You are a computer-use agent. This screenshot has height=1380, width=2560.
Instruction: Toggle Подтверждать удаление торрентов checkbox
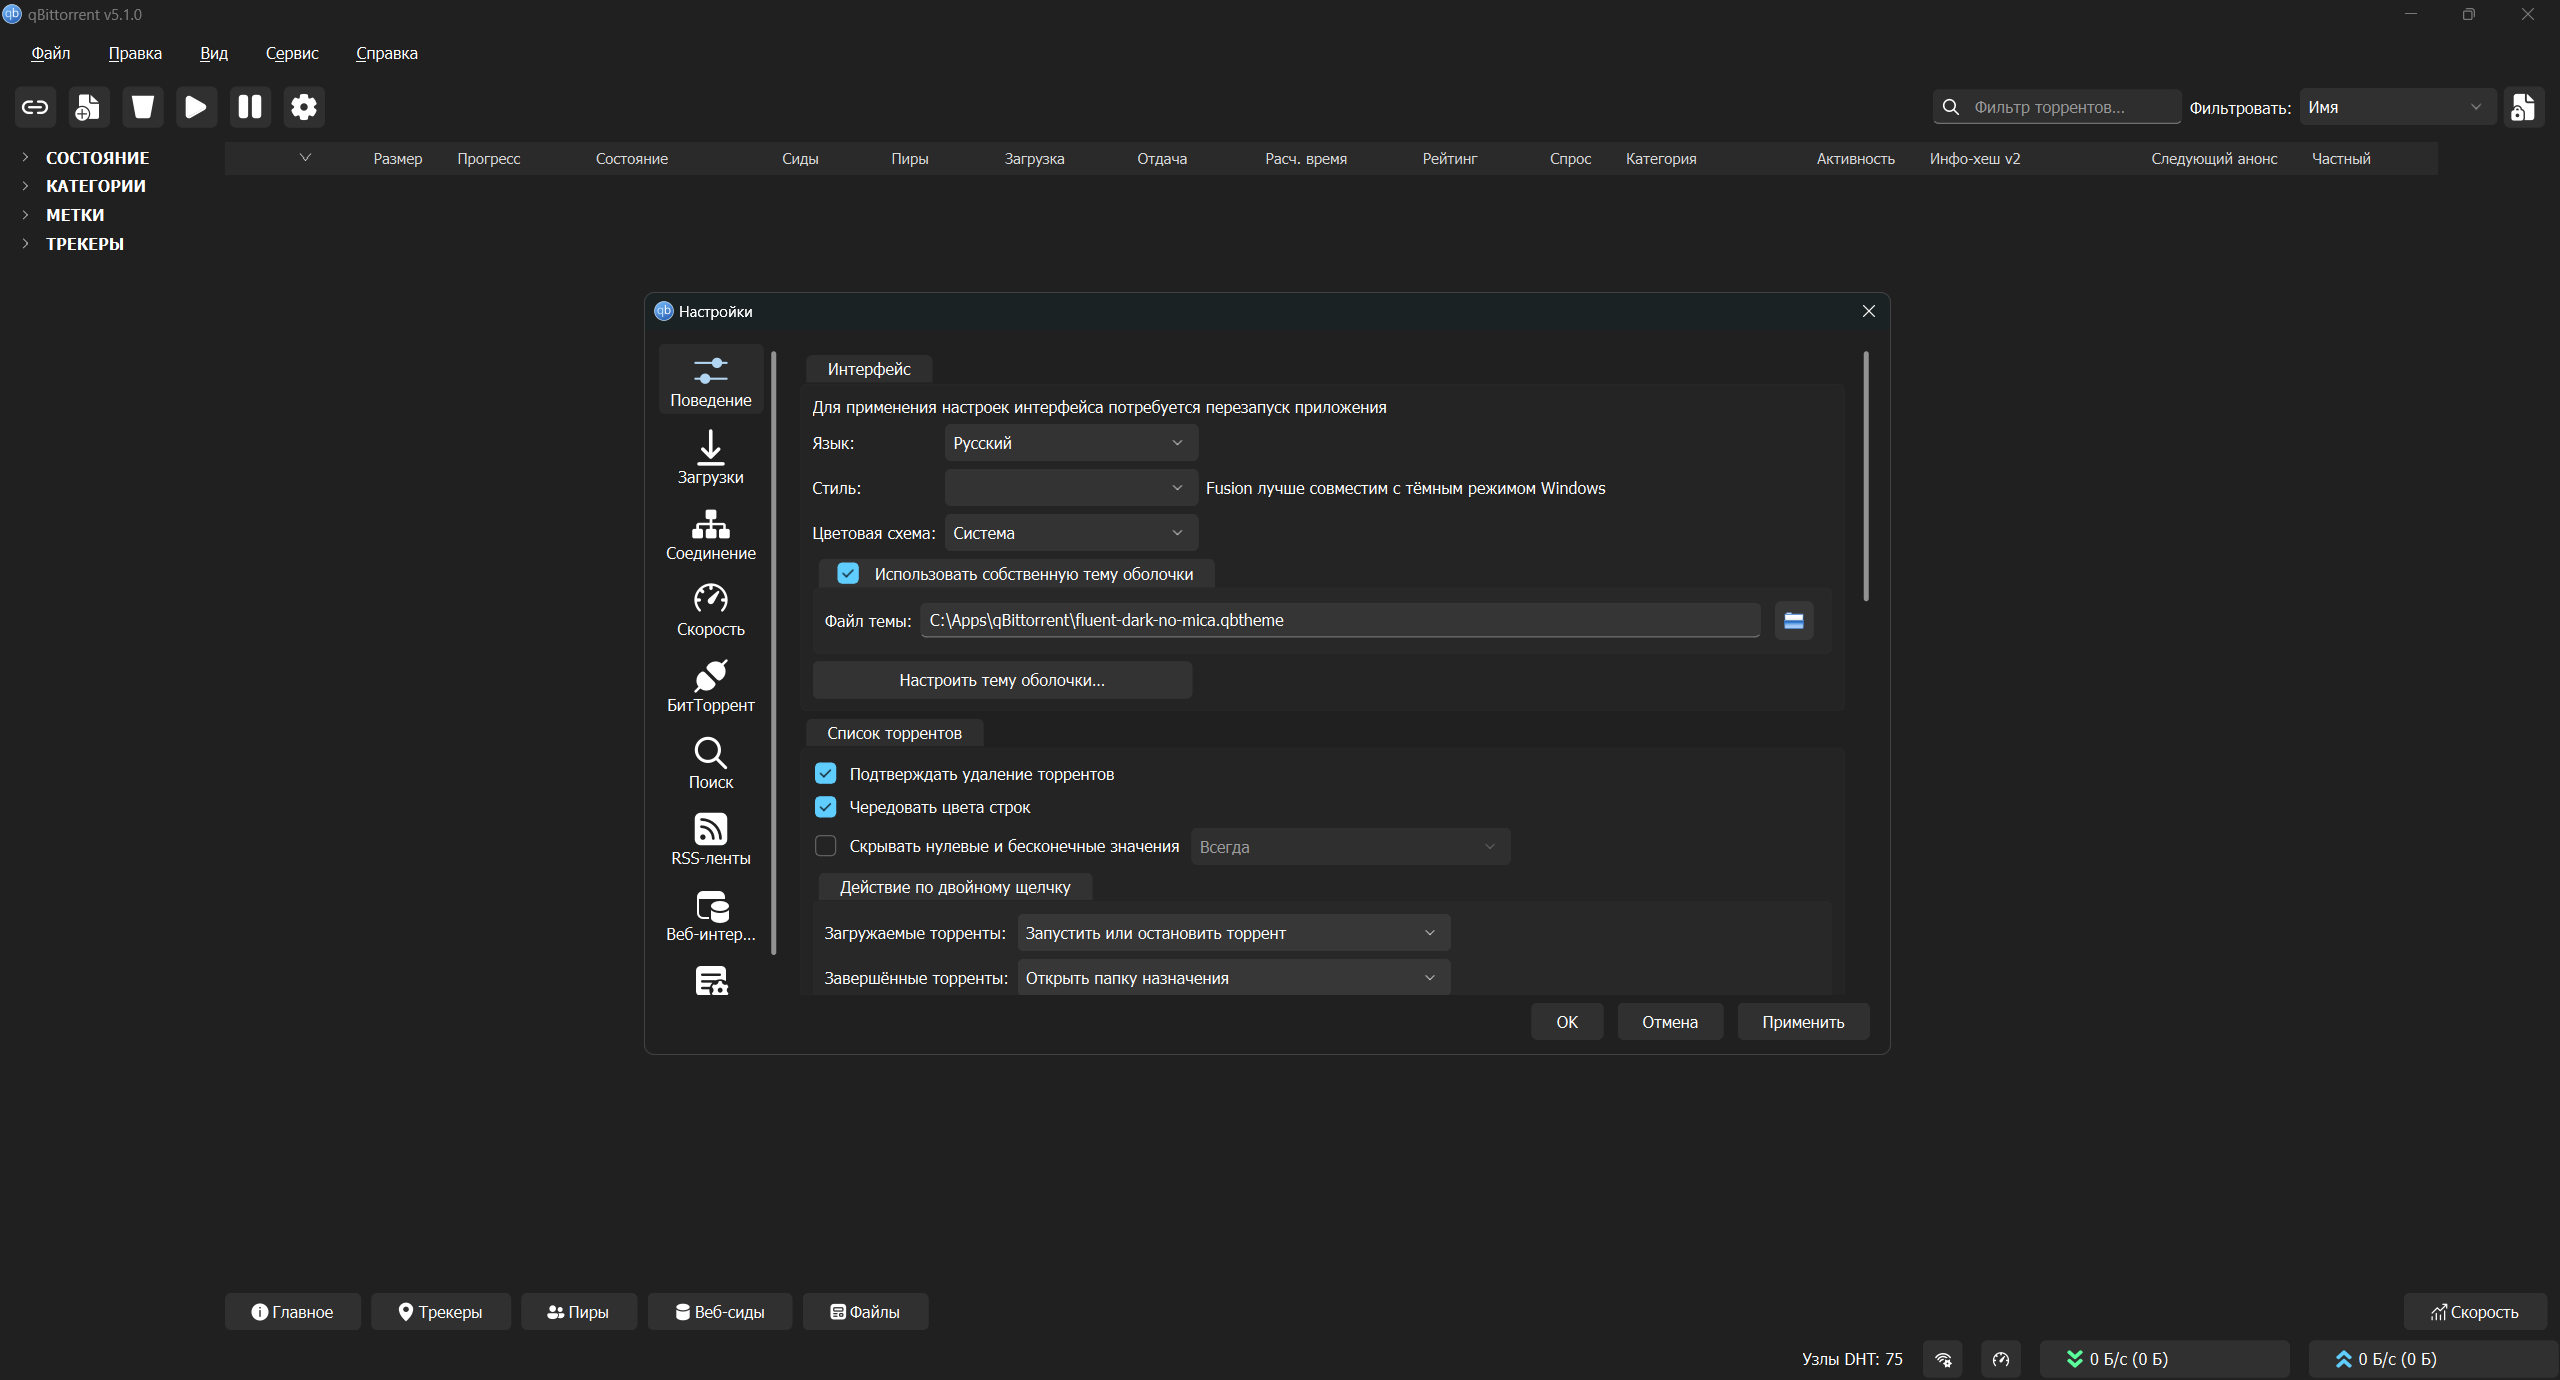pyautogui.click(x=826, y=774)
